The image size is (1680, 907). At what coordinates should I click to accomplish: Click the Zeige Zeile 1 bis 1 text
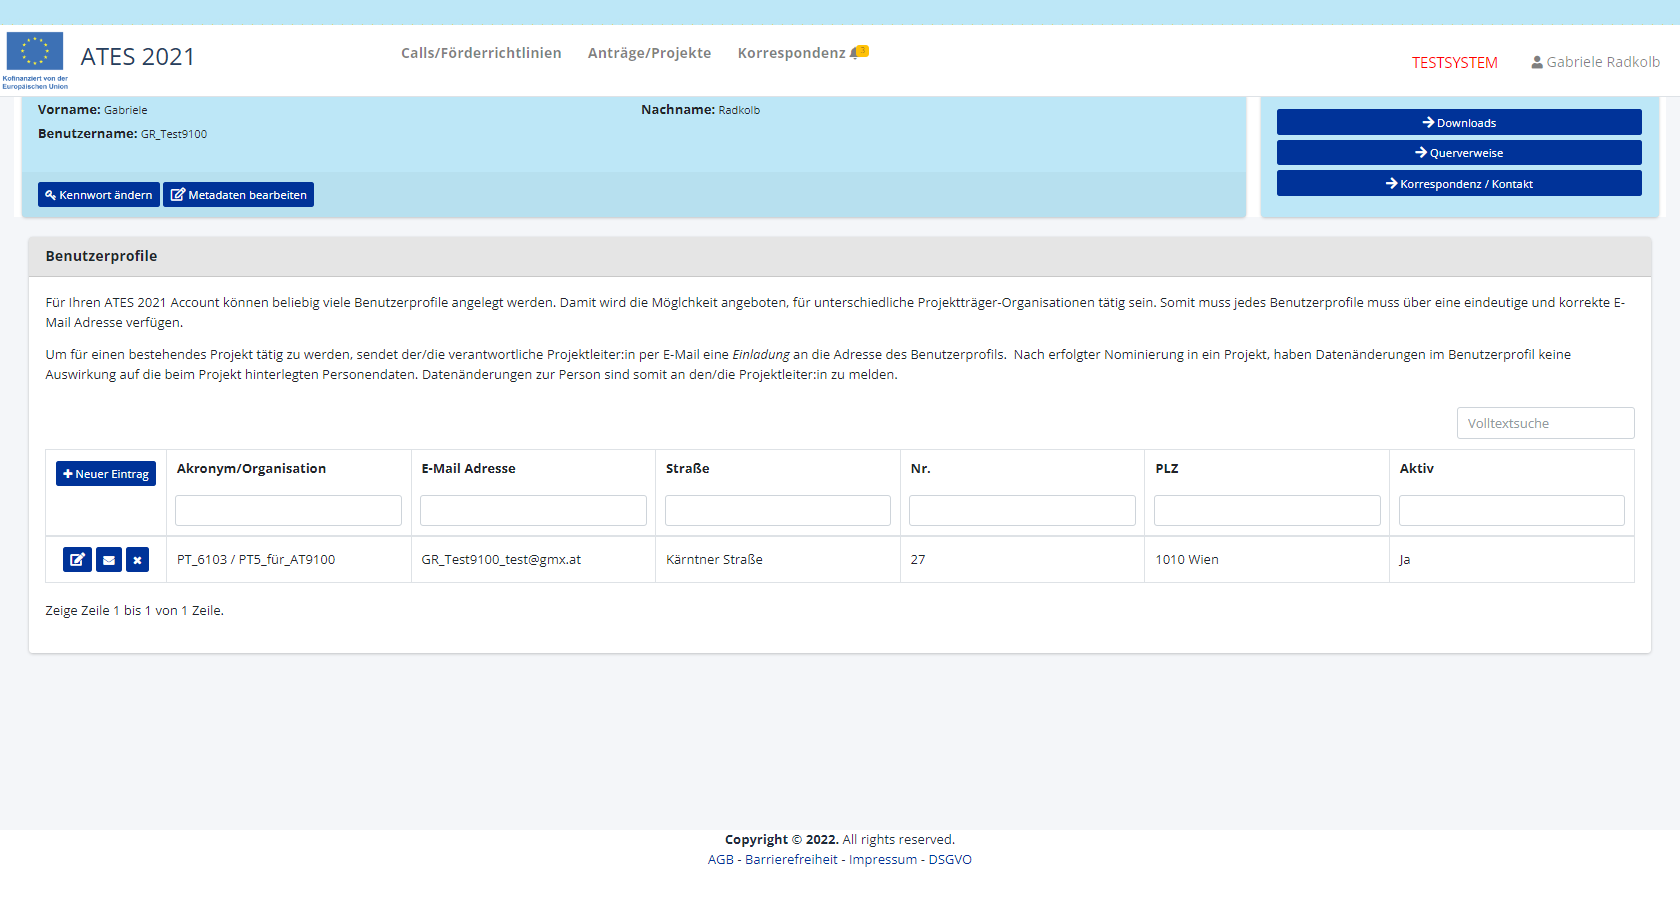pyautogui.click(x=134, y=611)
